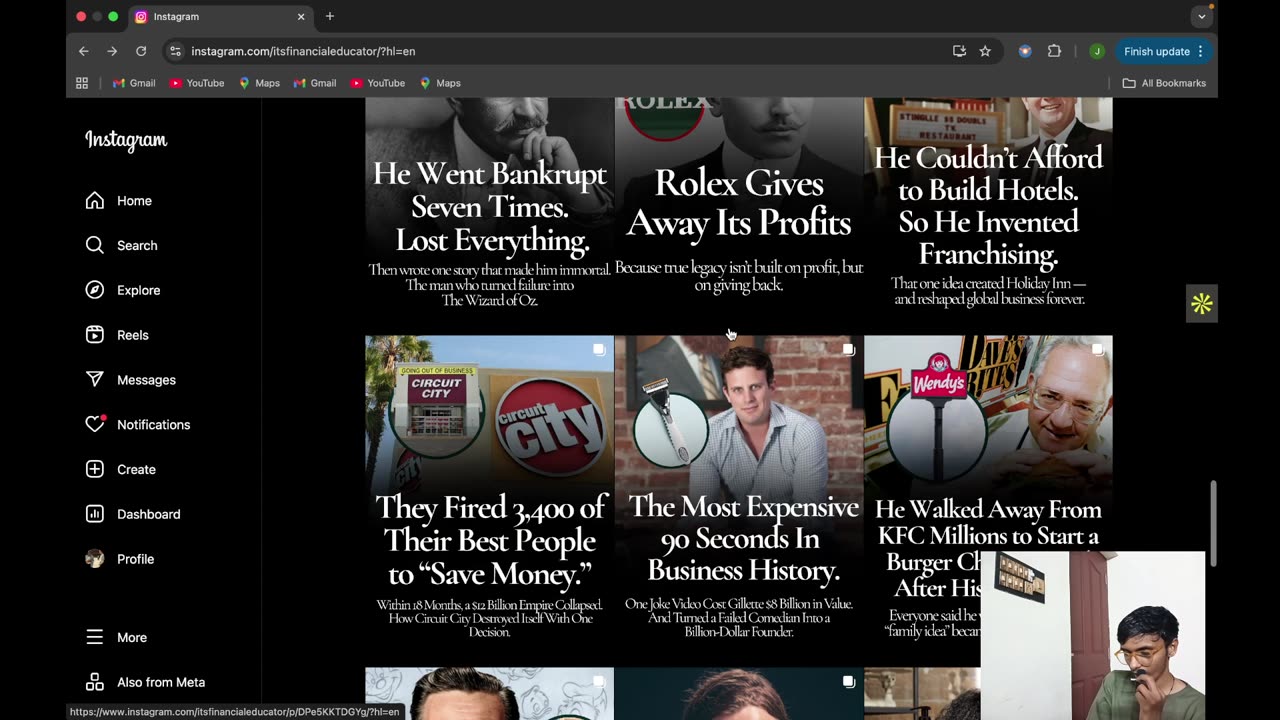Expand the More menu in the sidebar
1280x720 pixels.
(116, 637)
